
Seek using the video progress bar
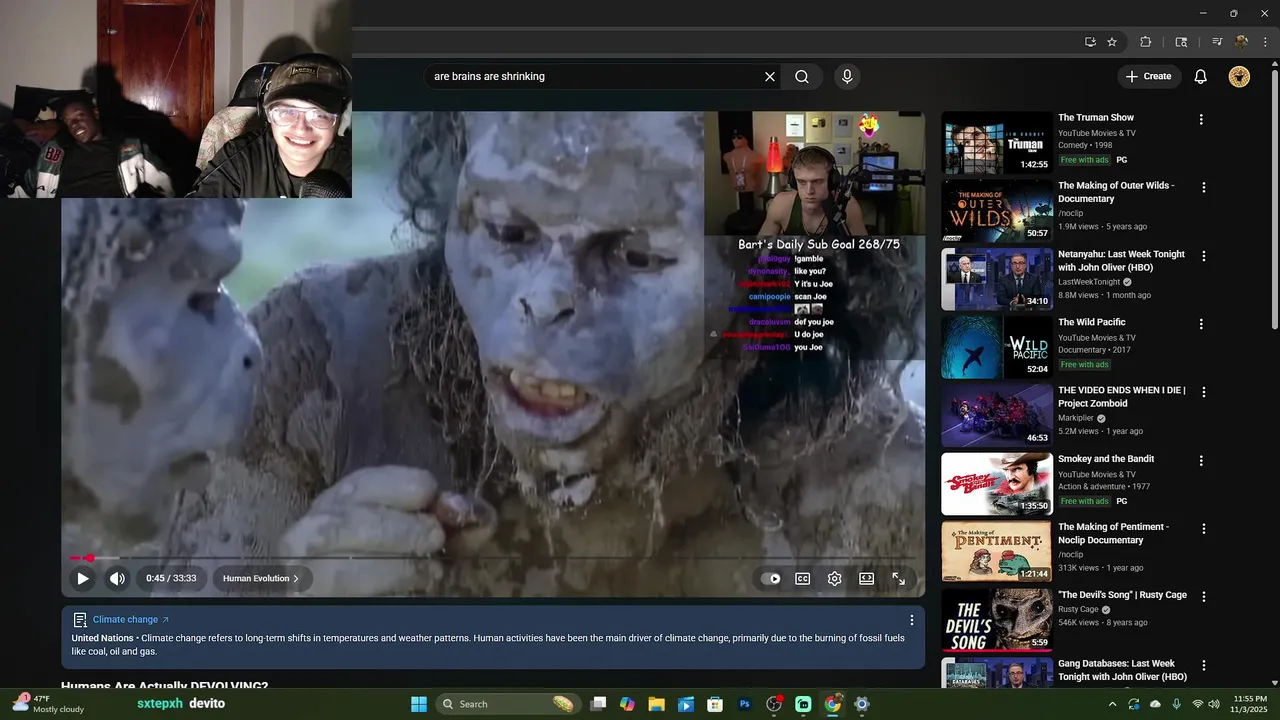(x=493, y=558)
